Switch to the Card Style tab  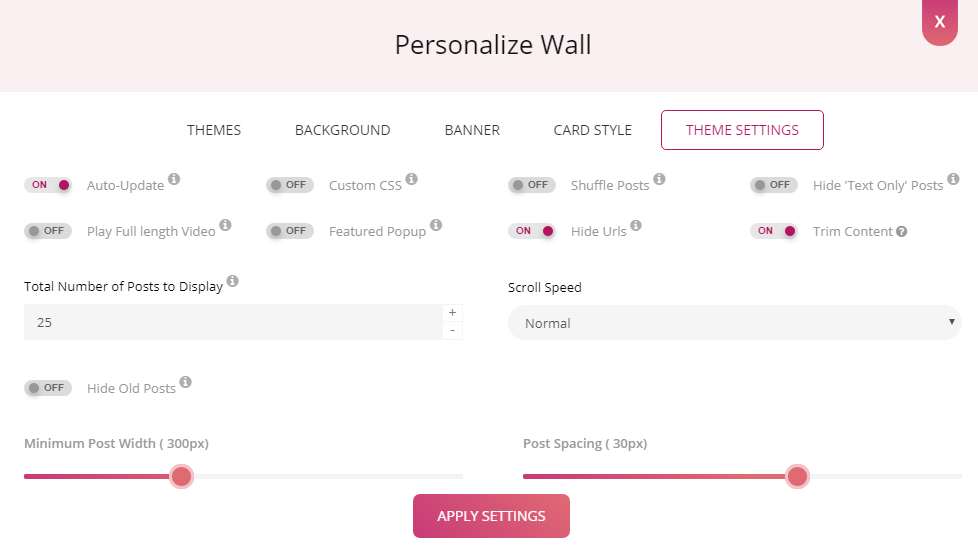point(592,130)
